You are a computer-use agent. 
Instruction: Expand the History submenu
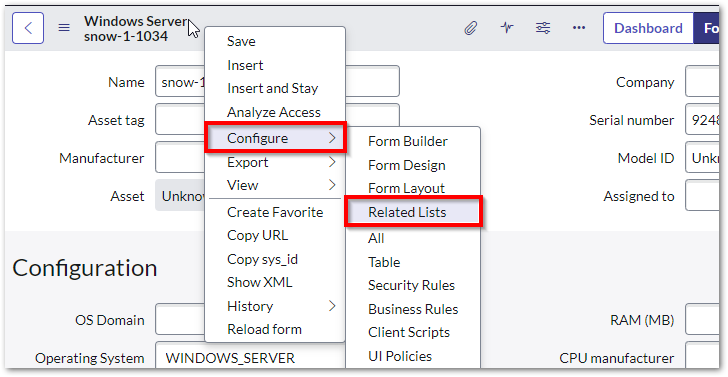(275, 306)
